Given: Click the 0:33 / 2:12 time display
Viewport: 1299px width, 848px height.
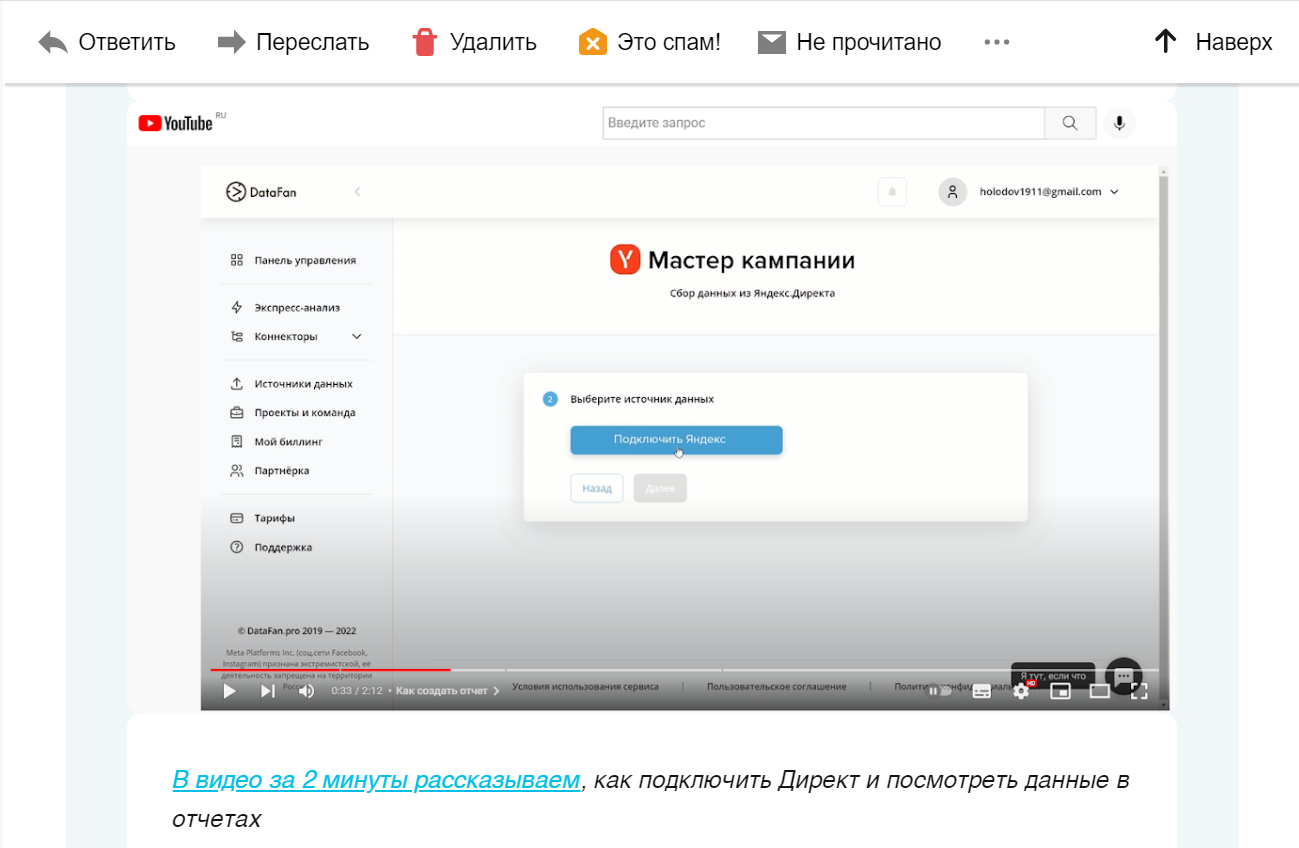Looking at the screenshot, I should click(357, 691).
